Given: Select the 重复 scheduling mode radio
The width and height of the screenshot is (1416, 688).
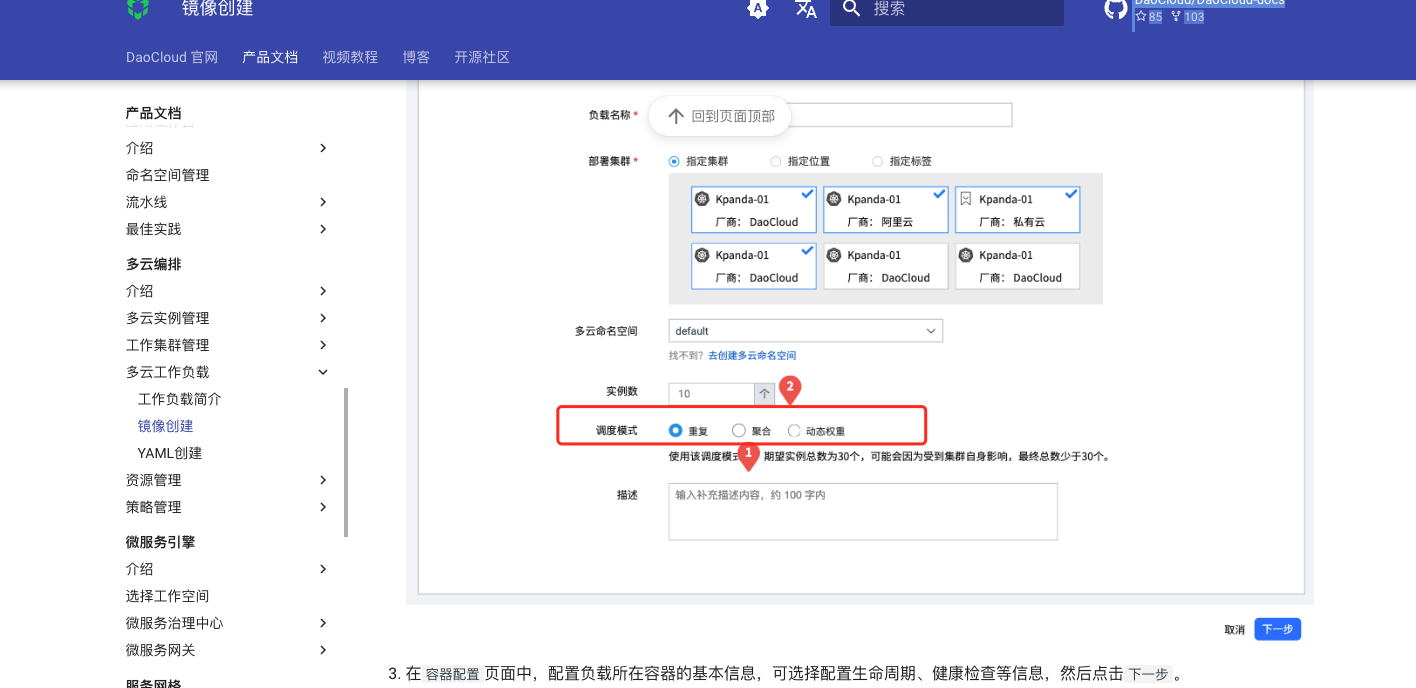Looking at the screenshot, I should [x=675, y=430].
